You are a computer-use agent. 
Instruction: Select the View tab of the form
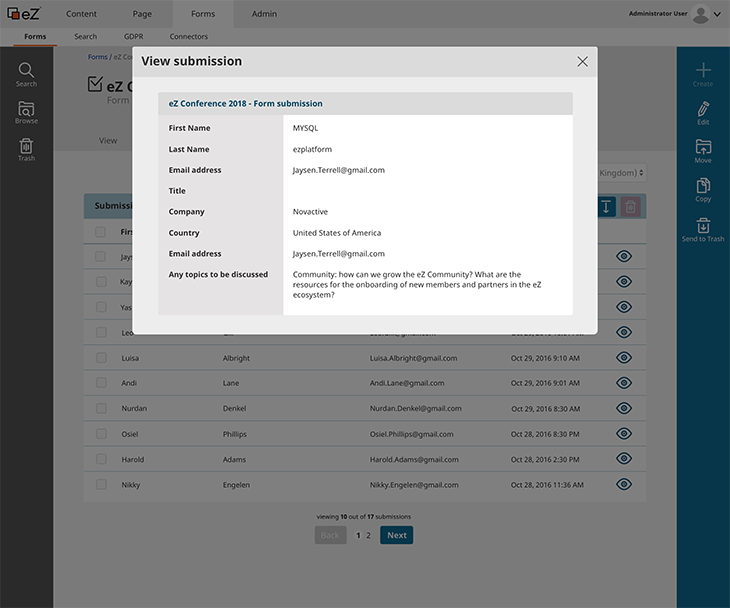tap(108, 140)
